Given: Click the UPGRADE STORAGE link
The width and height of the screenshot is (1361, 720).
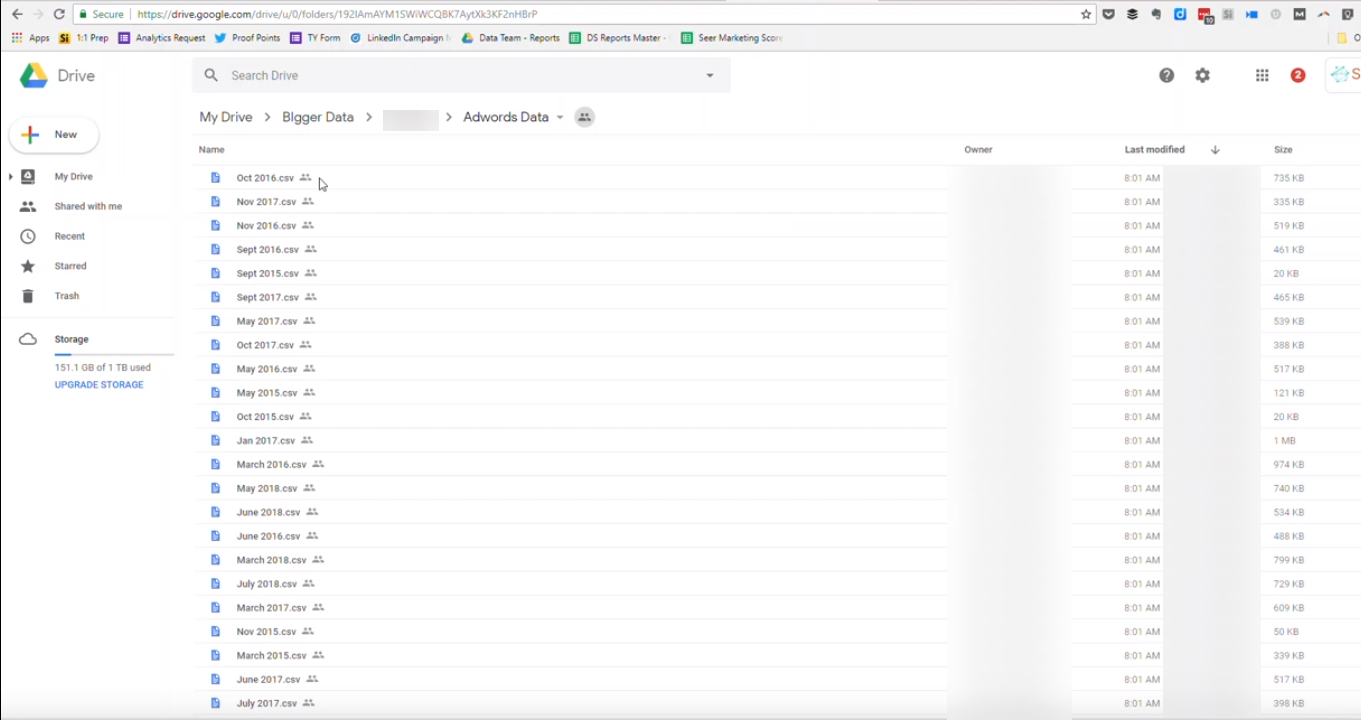Looking at the screenshot, I should coord(99,385).
